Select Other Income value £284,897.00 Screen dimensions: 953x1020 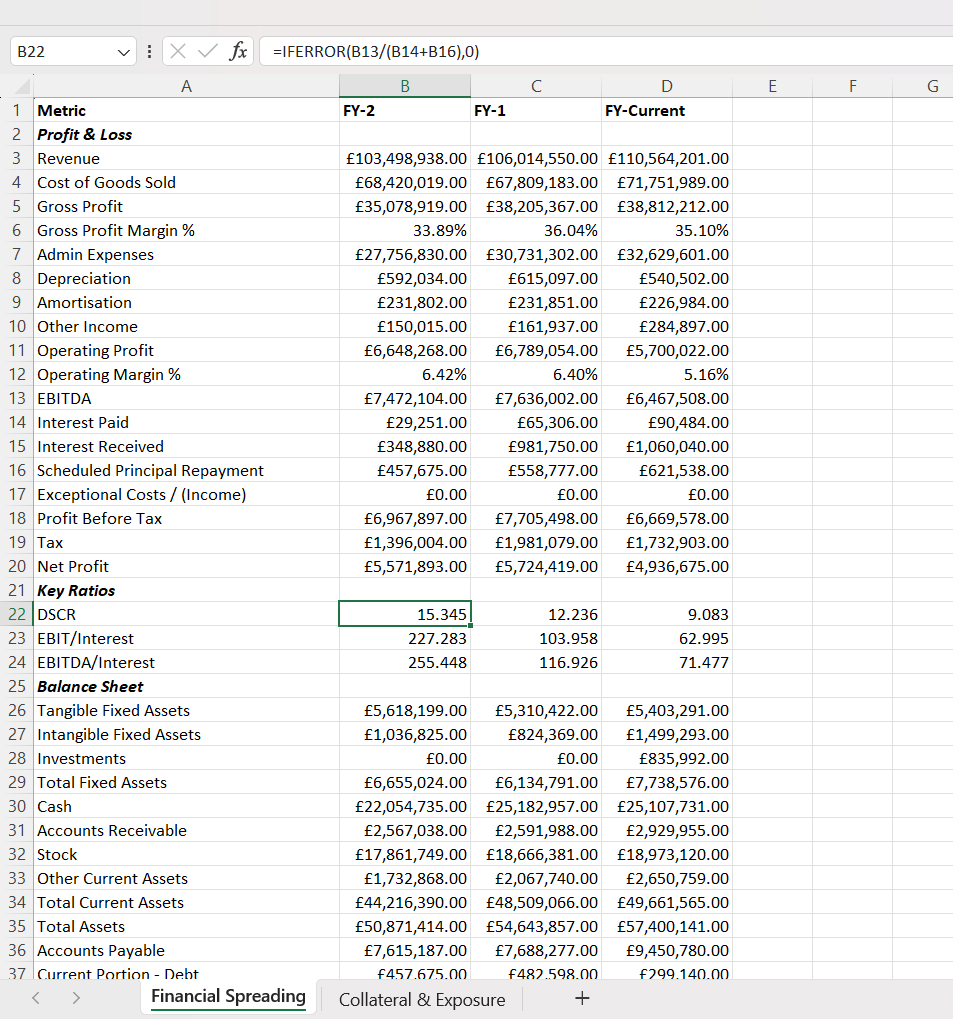pos(667,327)
